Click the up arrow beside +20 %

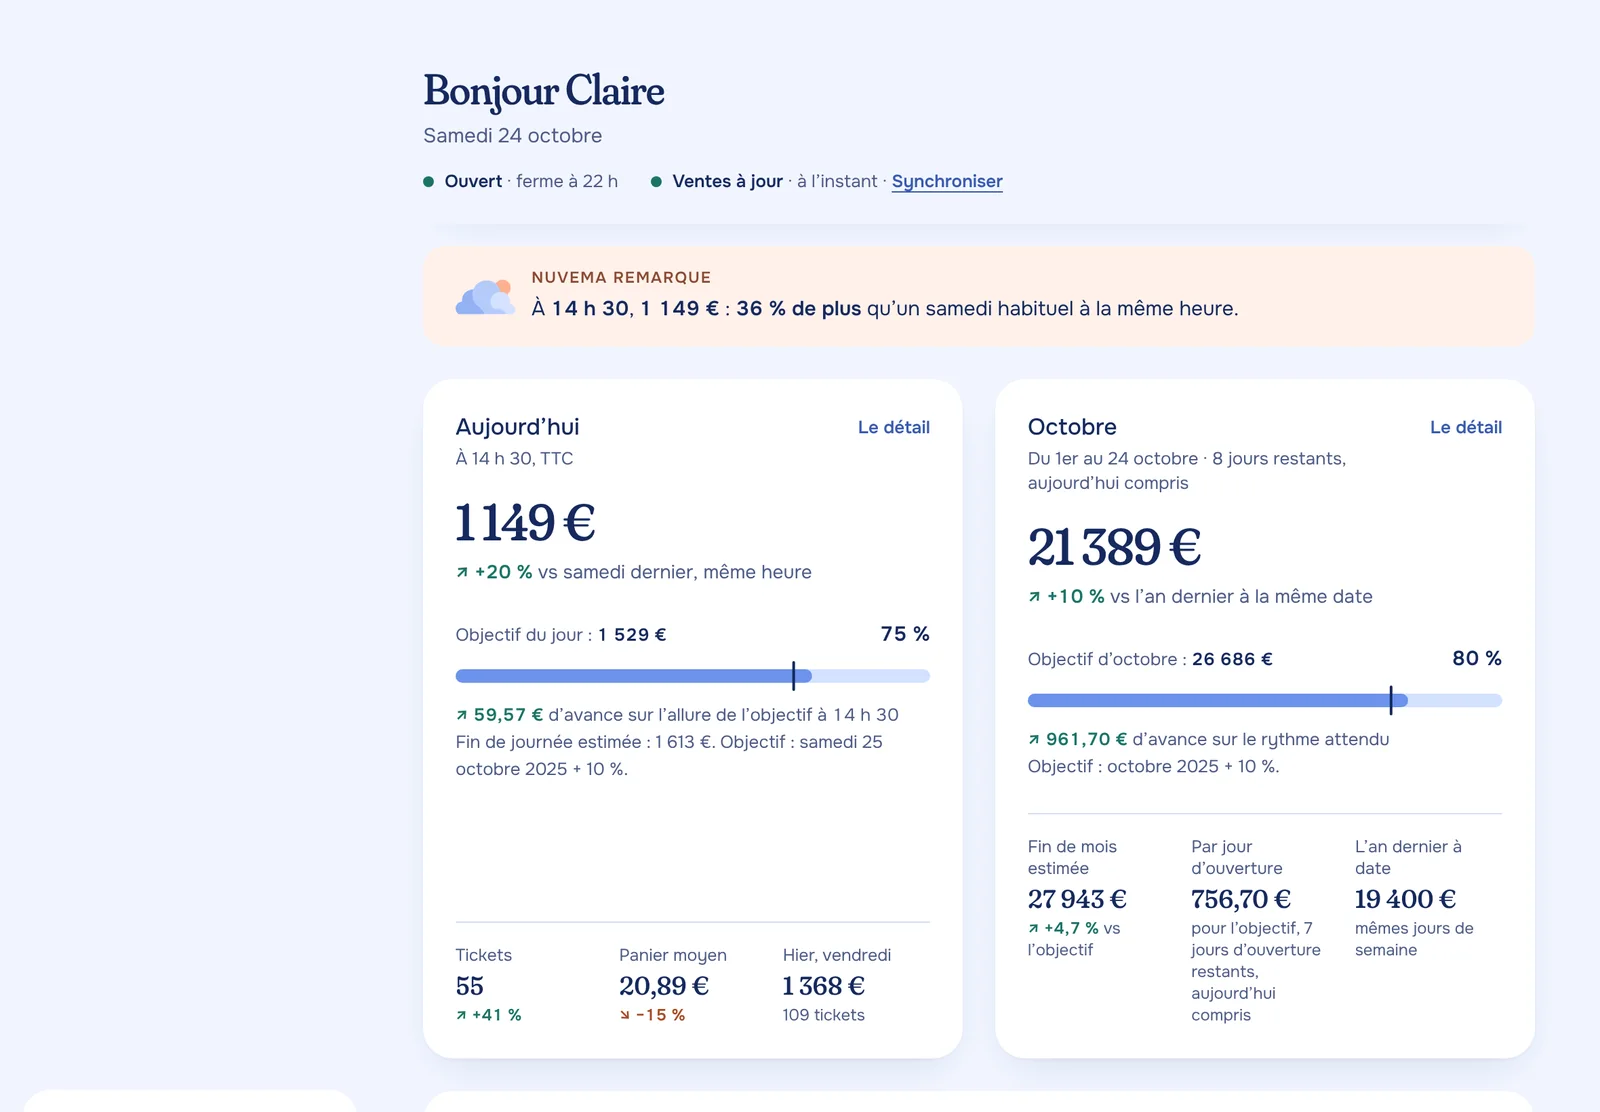462,573
